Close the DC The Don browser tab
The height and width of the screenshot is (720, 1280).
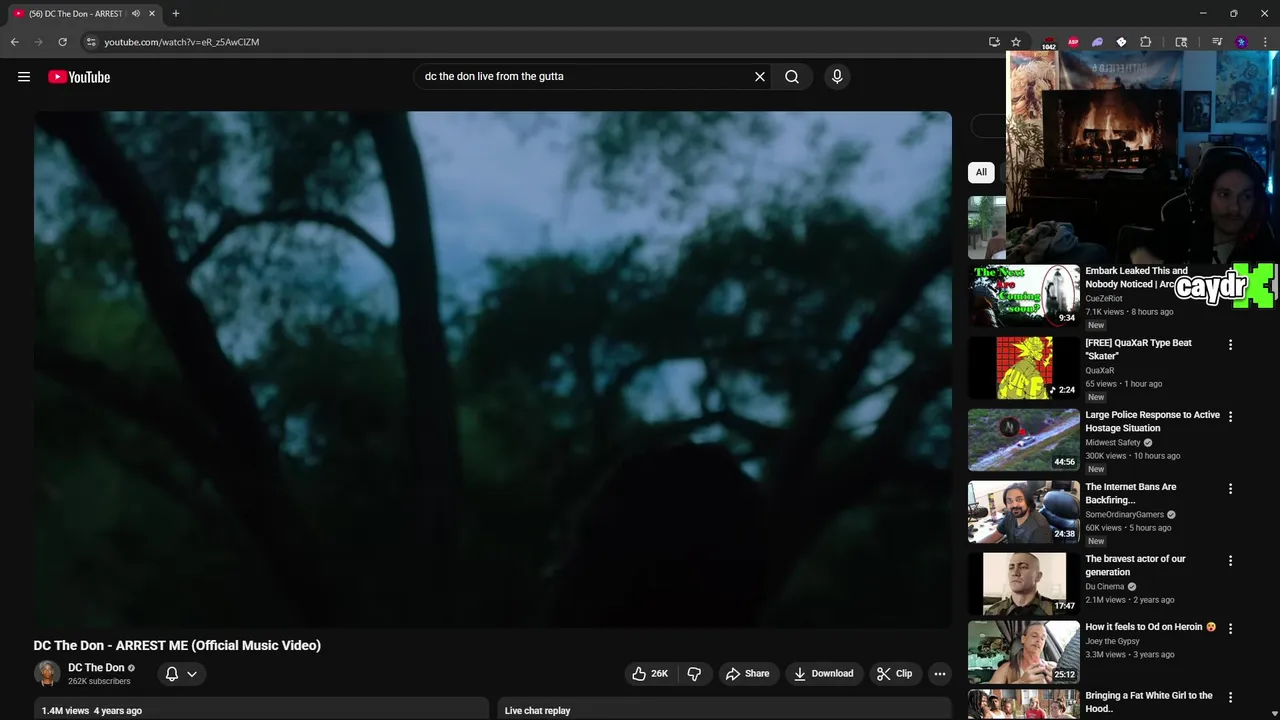pos(152,14)
